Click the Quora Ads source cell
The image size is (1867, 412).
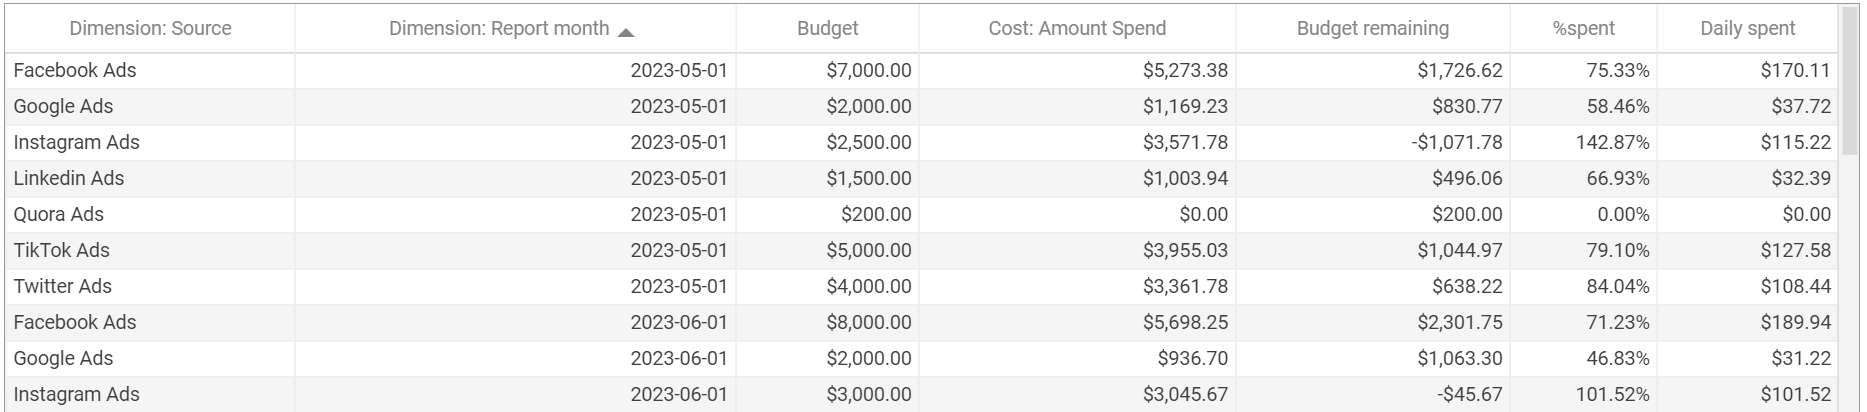(x=59, y=215)
